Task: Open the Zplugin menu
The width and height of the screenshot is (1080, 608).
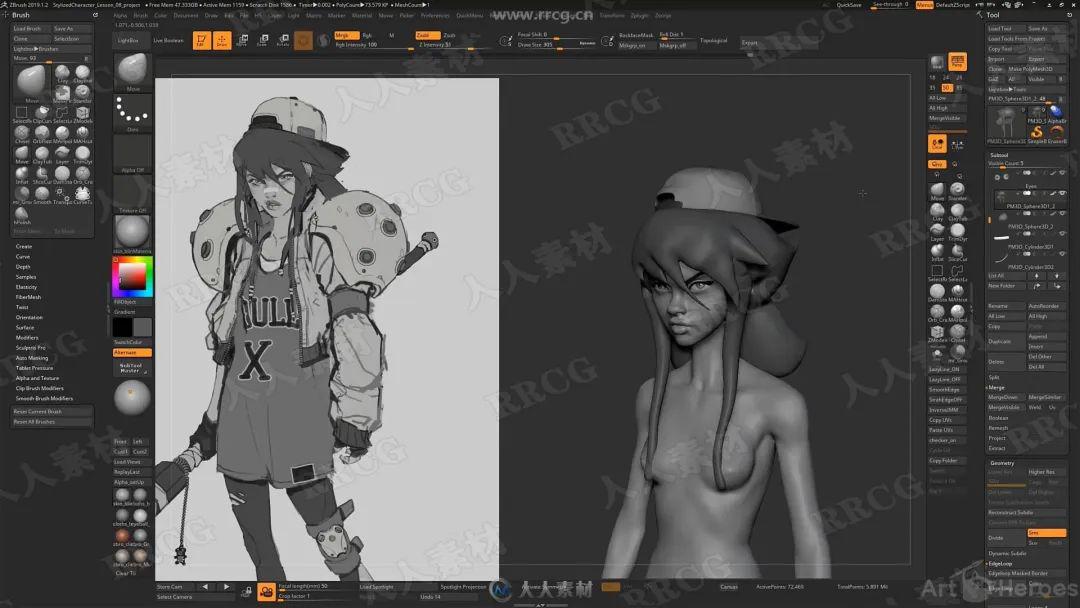Action: (x=639, y=15)
